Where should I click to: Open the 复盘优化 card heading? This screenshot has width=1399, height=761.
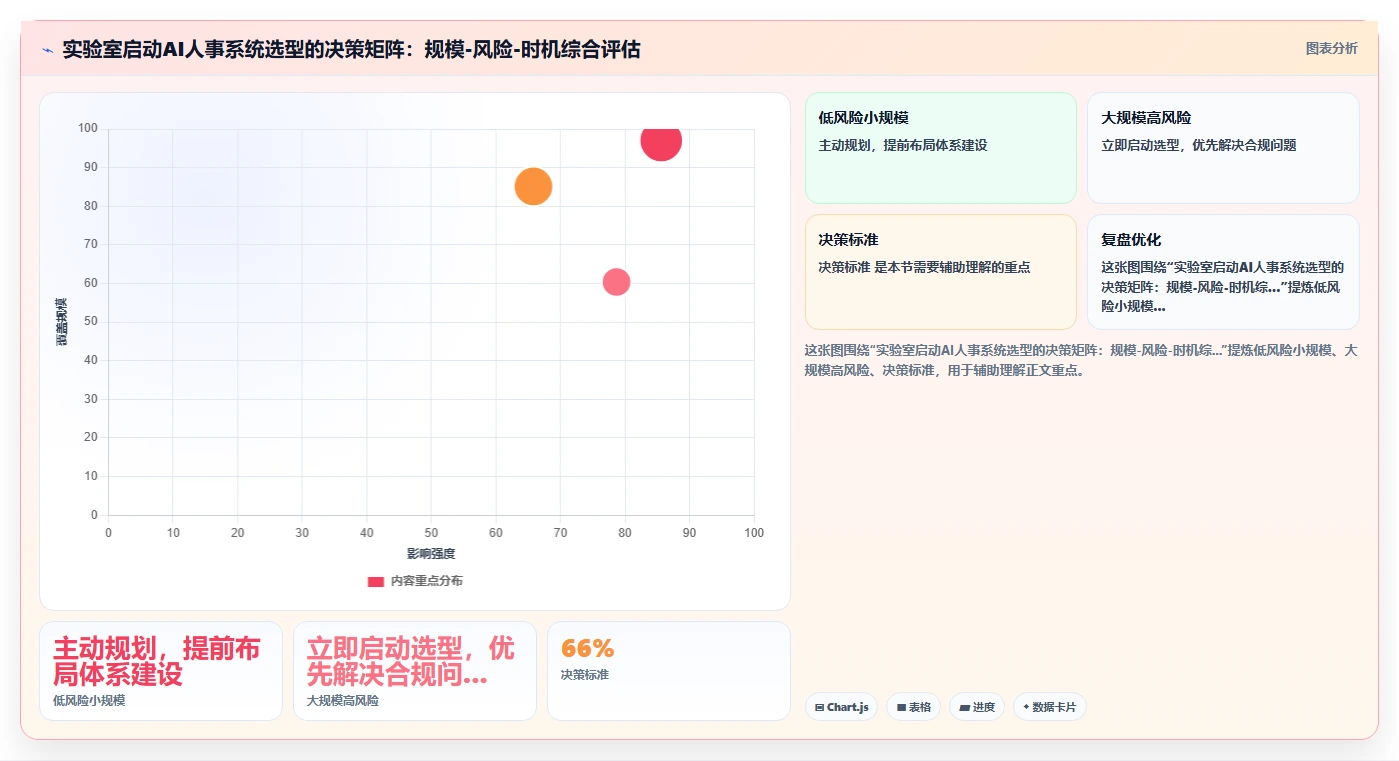[x=1131, y=240]
